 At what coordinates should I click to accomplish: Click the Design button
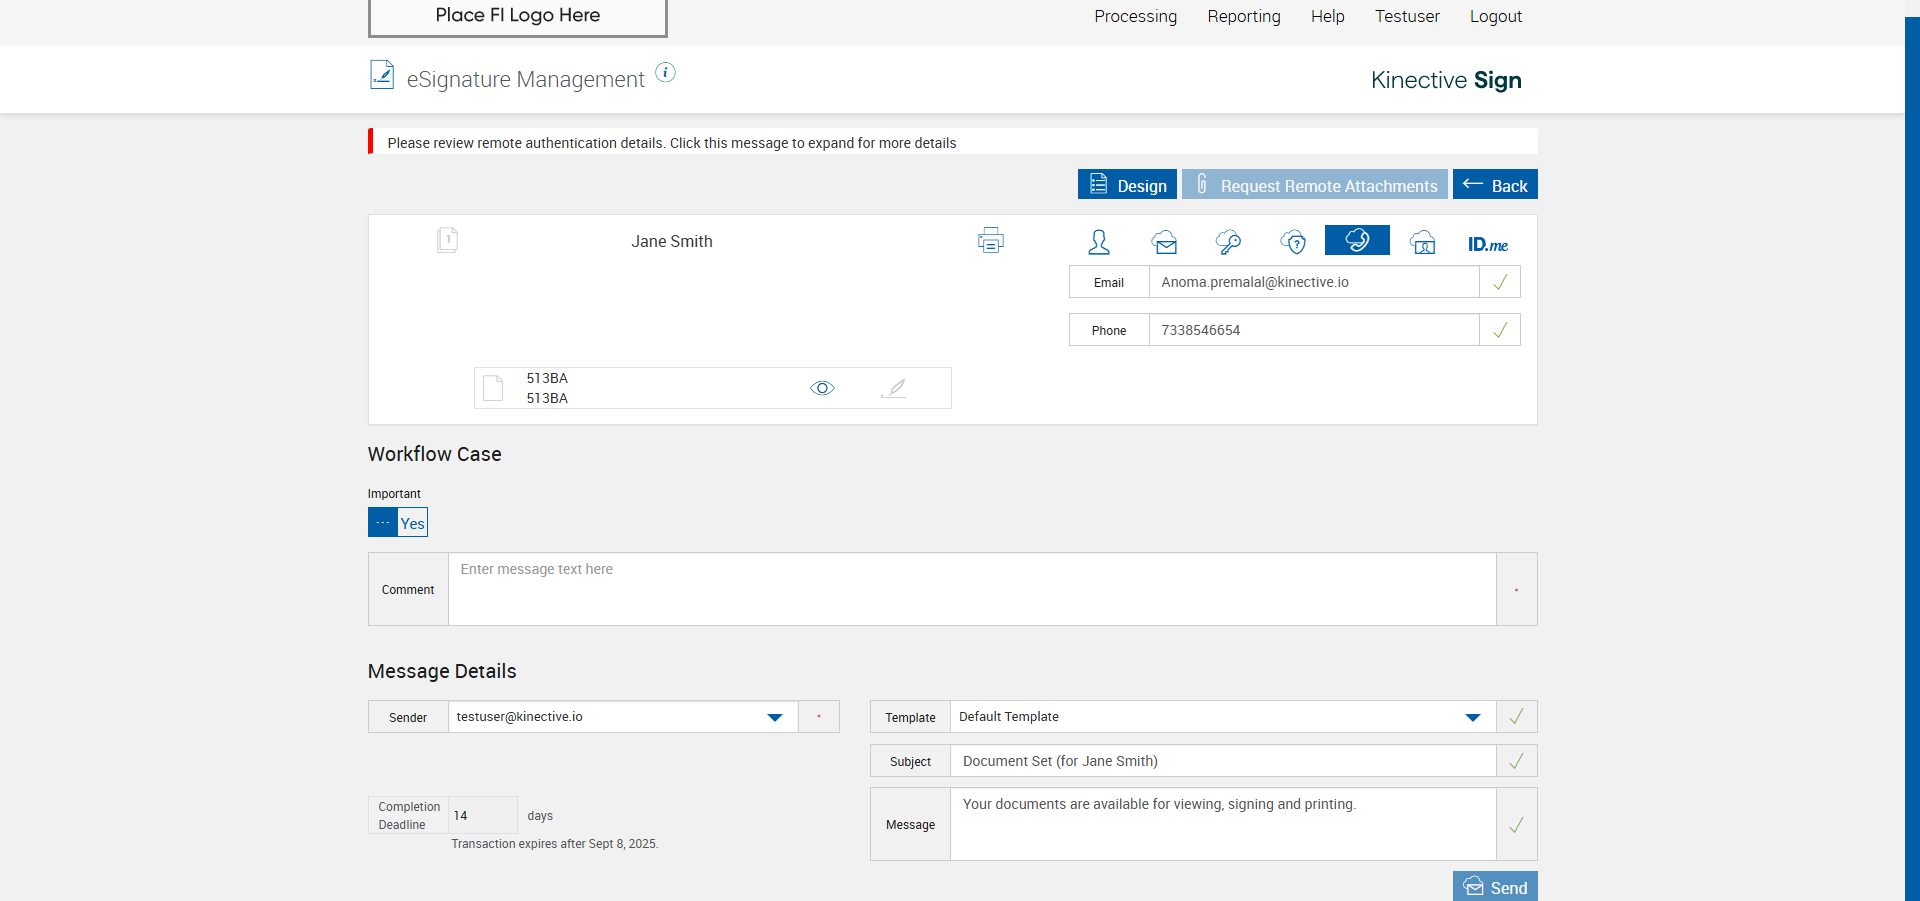click(x=1127, y=185)
